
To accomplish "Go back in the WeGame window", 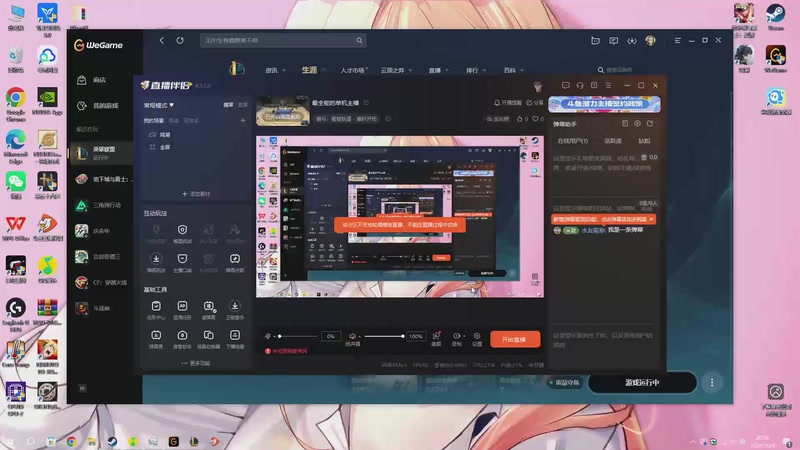I will click(x=161, y=40).
